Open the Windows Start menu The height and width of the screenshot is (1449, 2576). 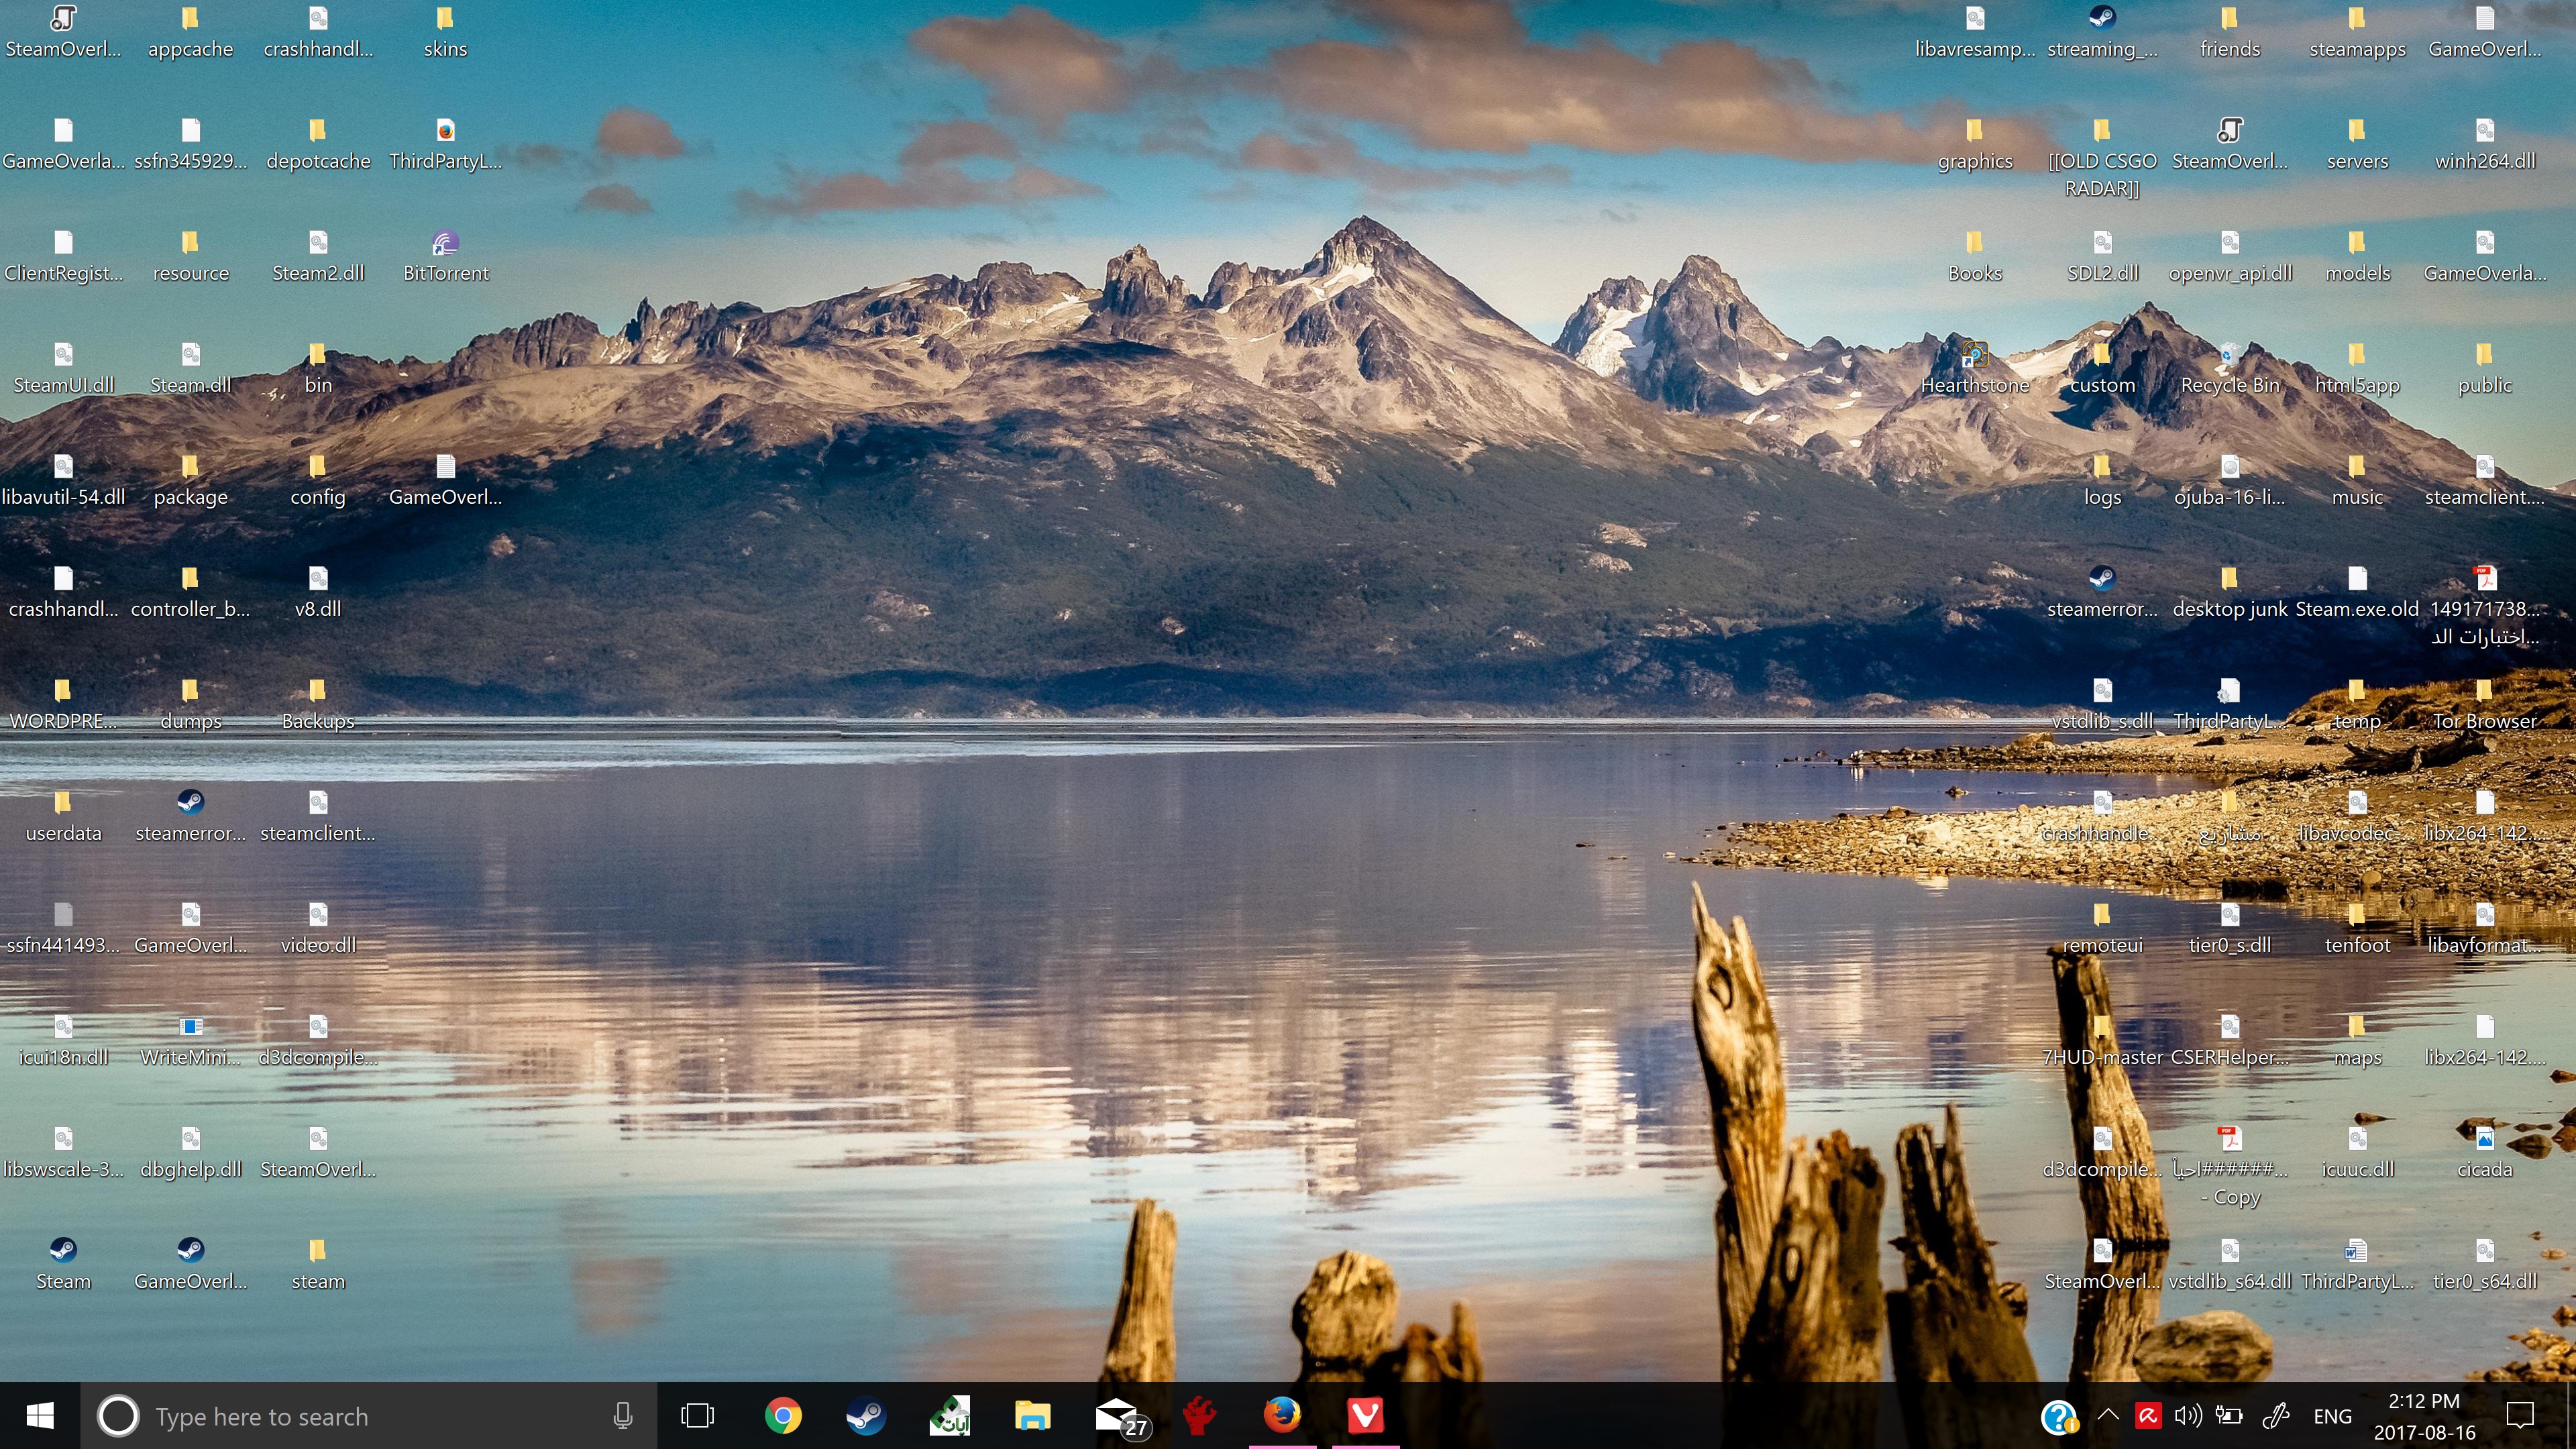[40, 1416]
